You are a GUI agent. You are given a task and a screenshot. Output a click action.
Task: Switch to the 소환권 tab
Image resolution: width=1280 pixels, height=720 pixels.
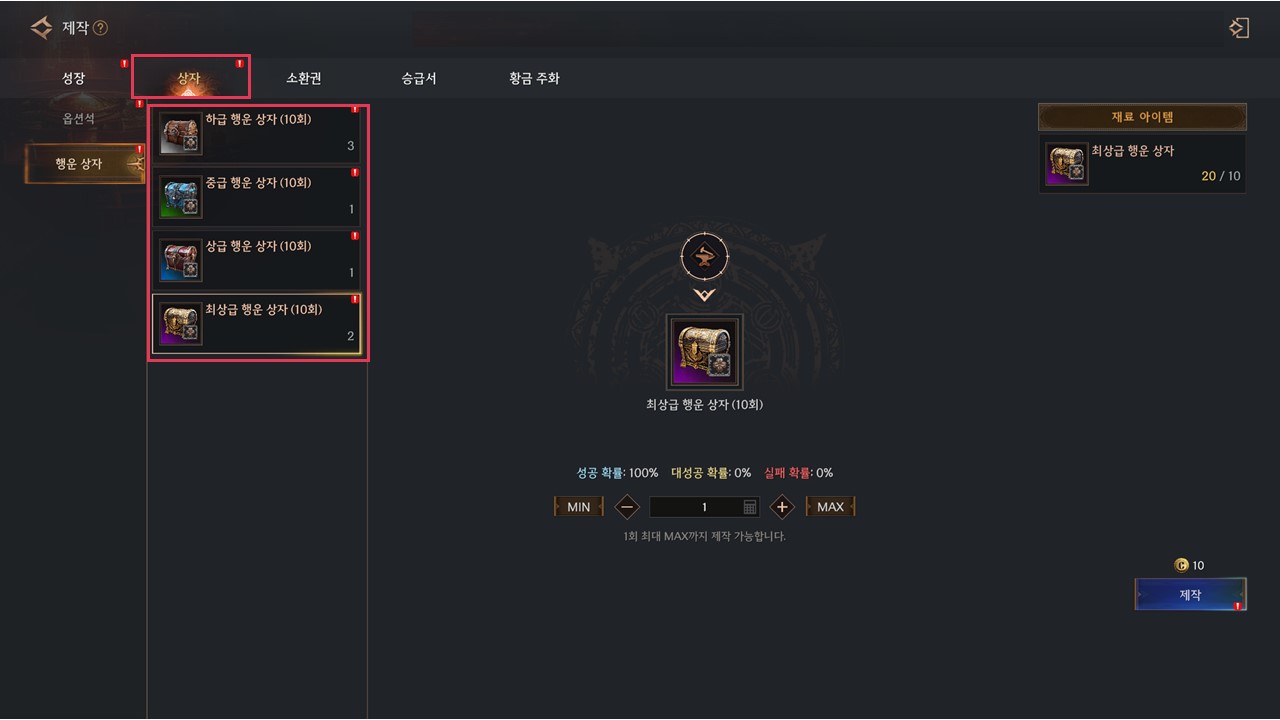click(x=304, y=78)
